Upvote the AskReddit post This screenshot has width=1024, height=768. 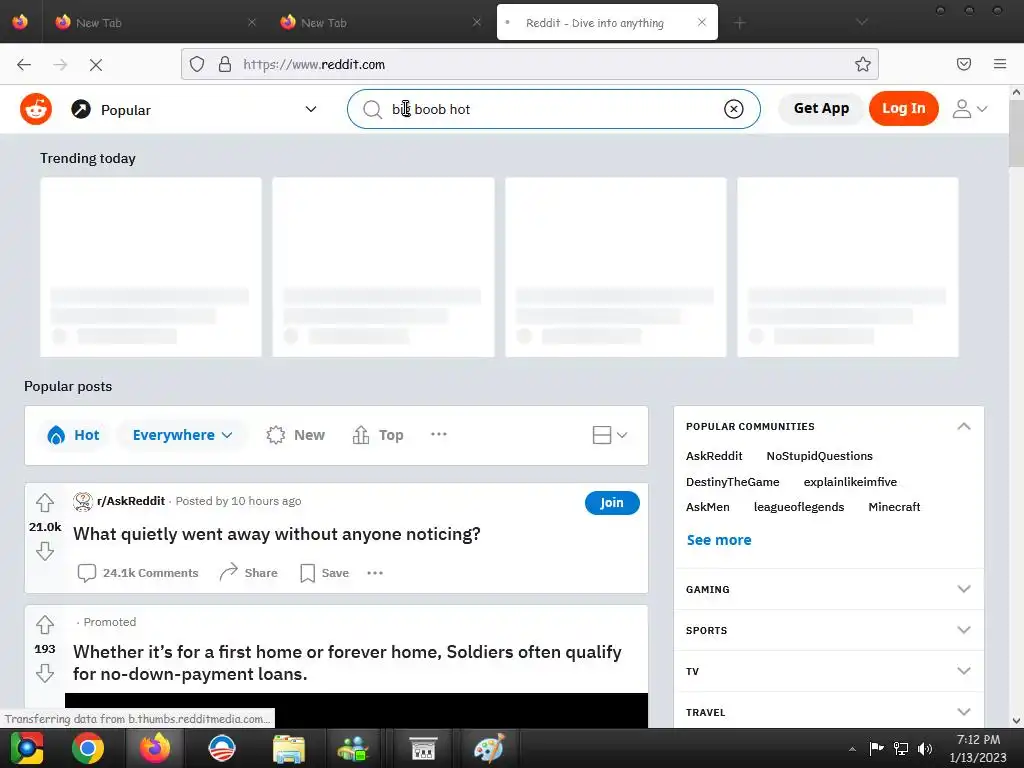click(x=44, y=503)
